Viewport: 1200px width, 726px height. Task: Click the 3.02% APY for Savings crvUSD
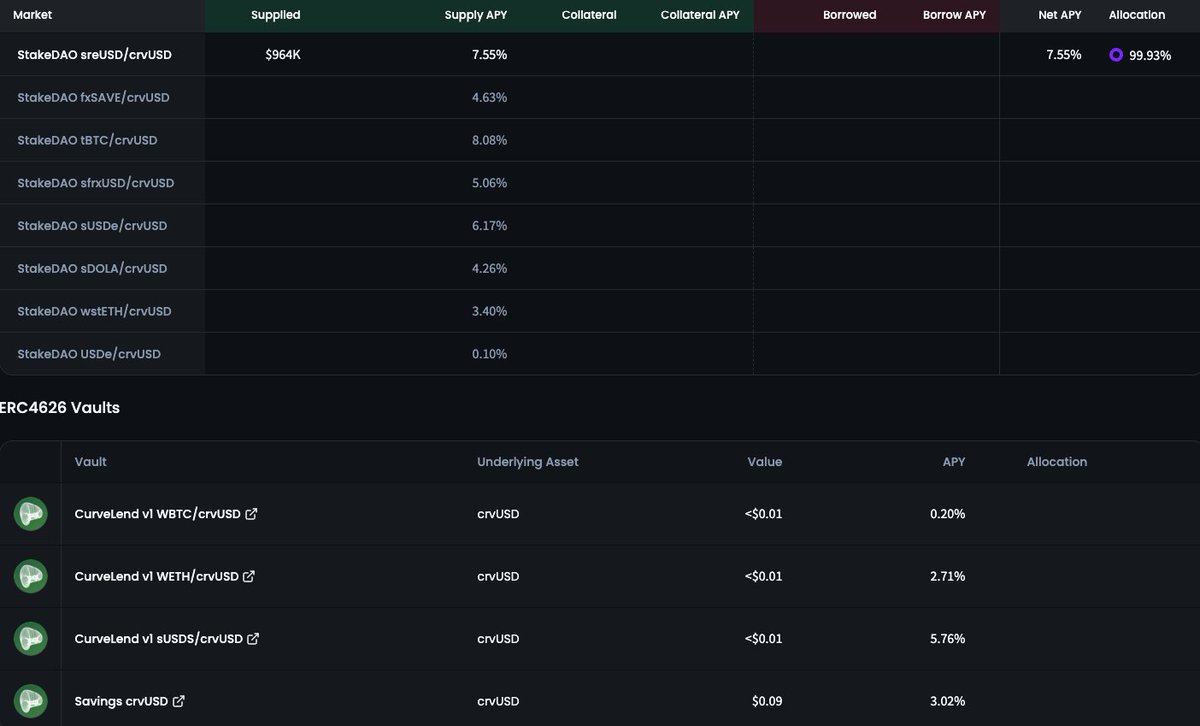pos(947,701)
